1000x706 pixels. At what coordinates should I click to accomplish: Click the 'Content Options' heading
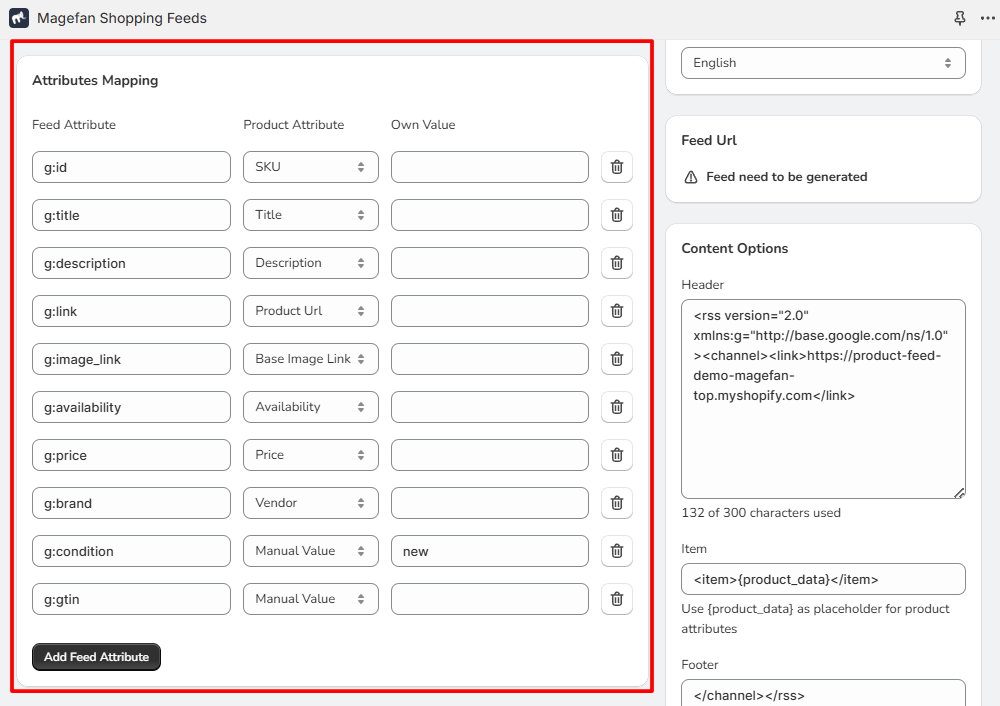click(735, 249)
